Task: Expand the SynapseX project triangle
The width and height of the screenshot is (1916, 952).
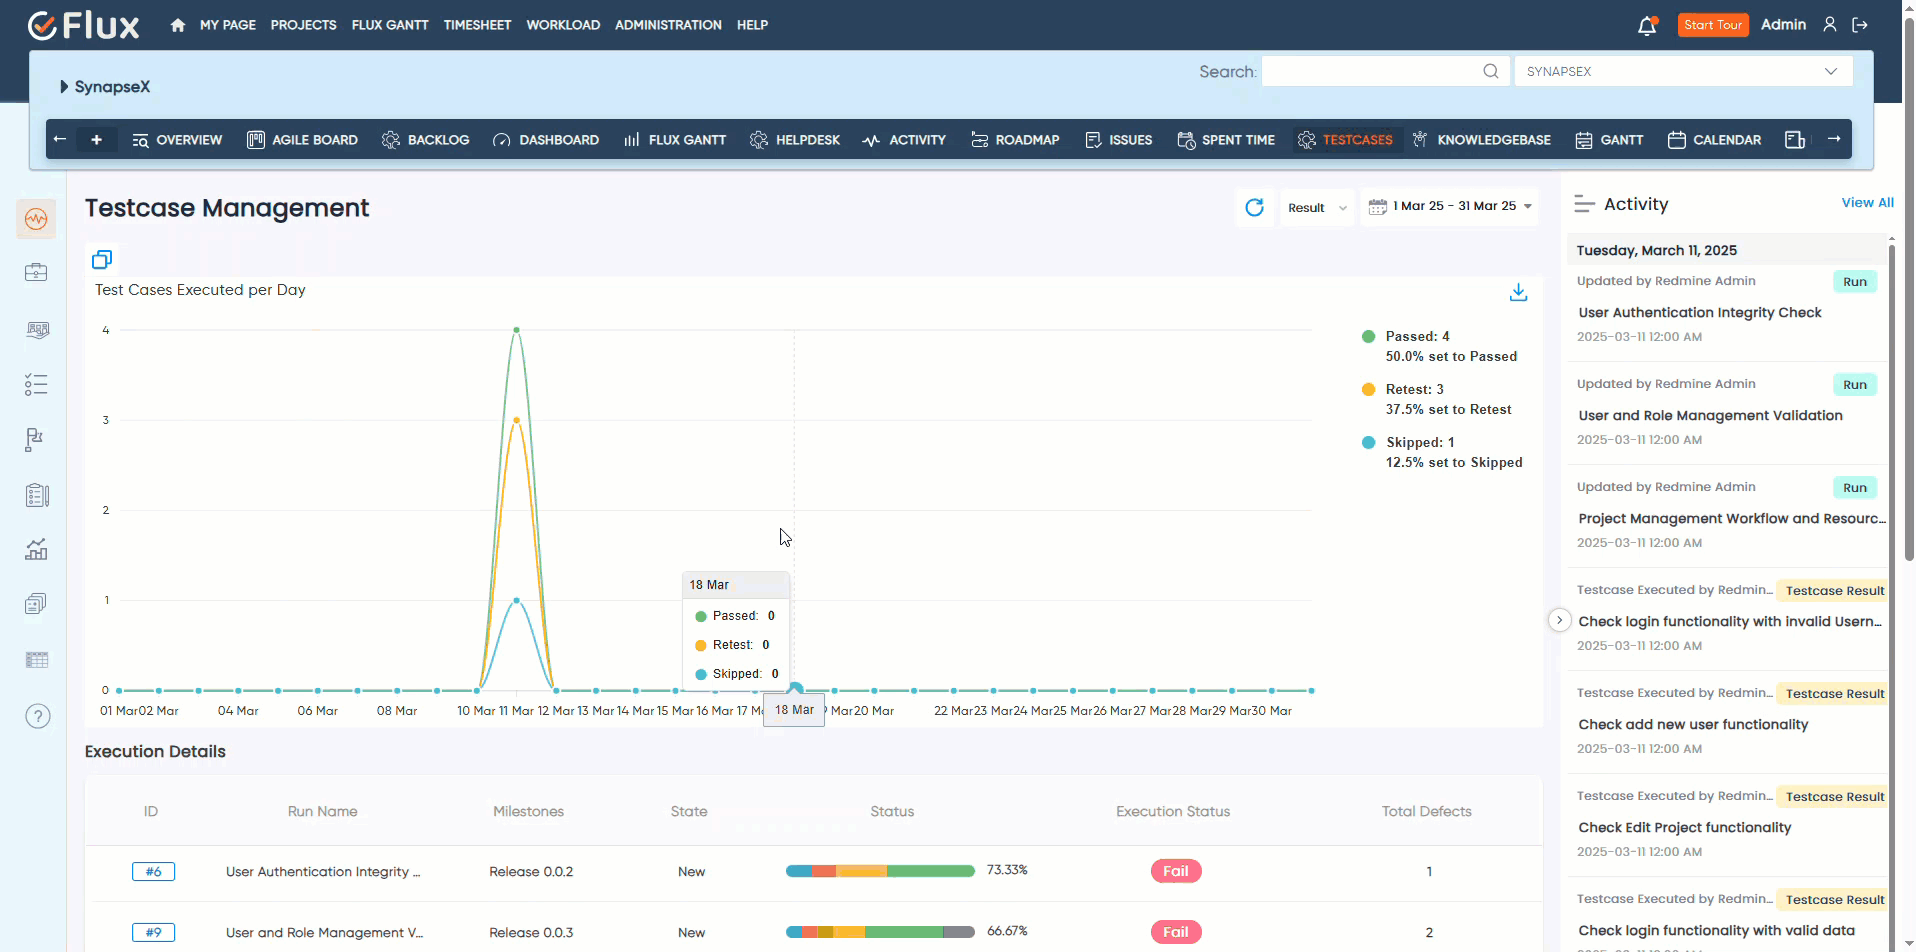Action: pyautogui.click(x=64, y=87)
